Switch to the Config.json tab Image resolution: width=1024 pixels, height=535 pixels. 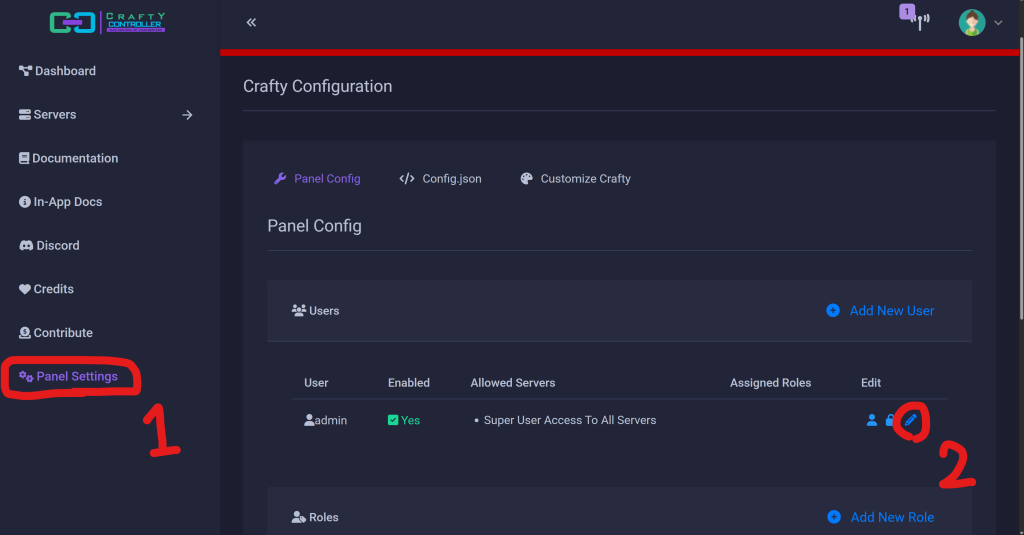coord(441,179)
